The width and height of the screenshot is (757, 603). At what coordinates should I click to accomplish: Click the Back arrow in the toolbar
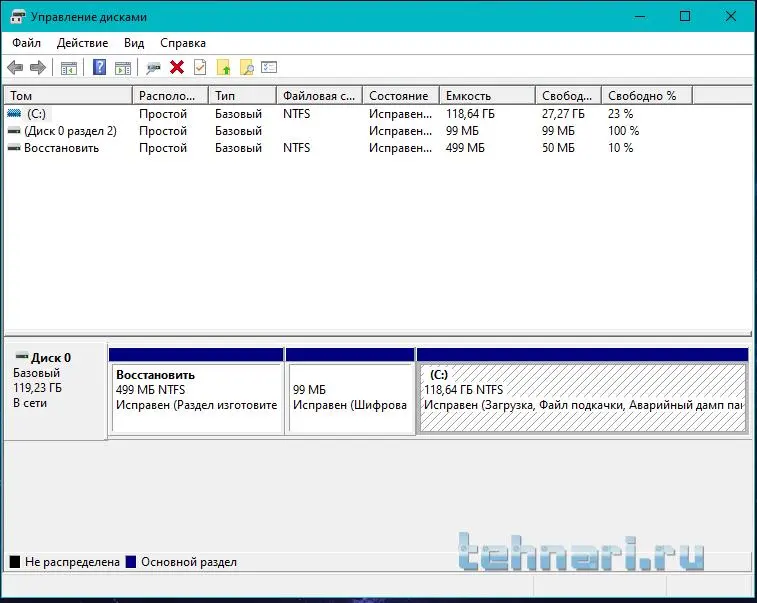click(x=15, y=68)
